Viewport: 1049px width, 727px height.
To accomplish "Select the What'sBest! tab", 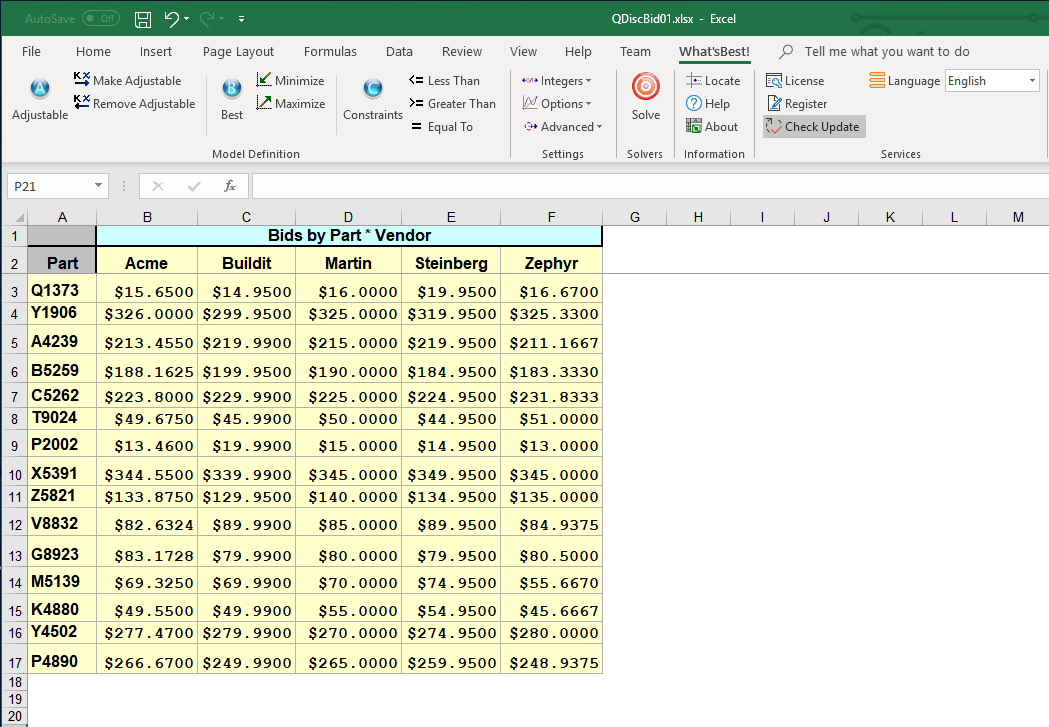I will coord(714,51).
